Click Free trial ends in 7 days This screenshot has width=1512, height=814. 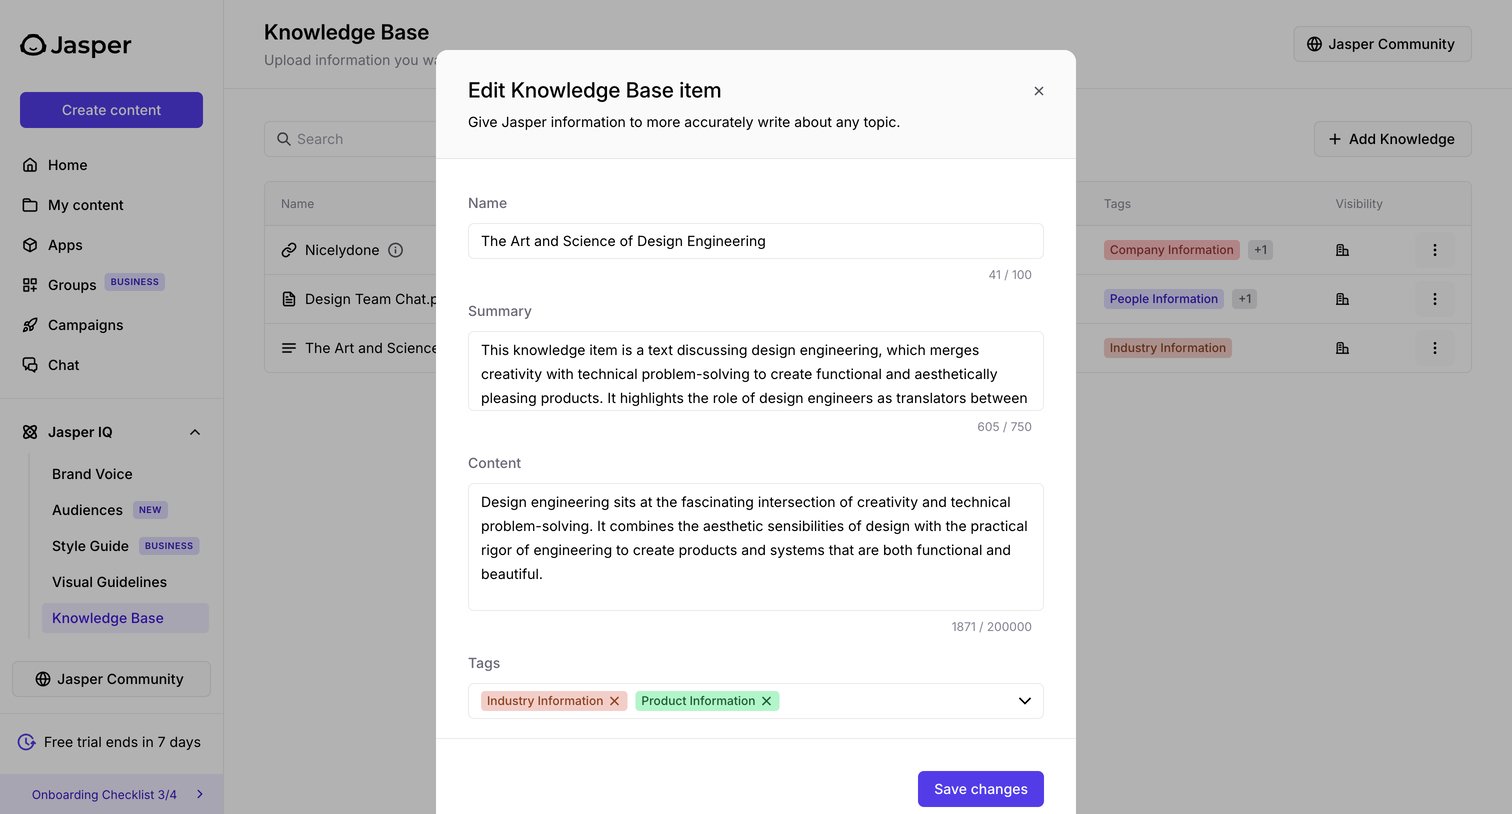pyautogui.click(x=122, y=742)
